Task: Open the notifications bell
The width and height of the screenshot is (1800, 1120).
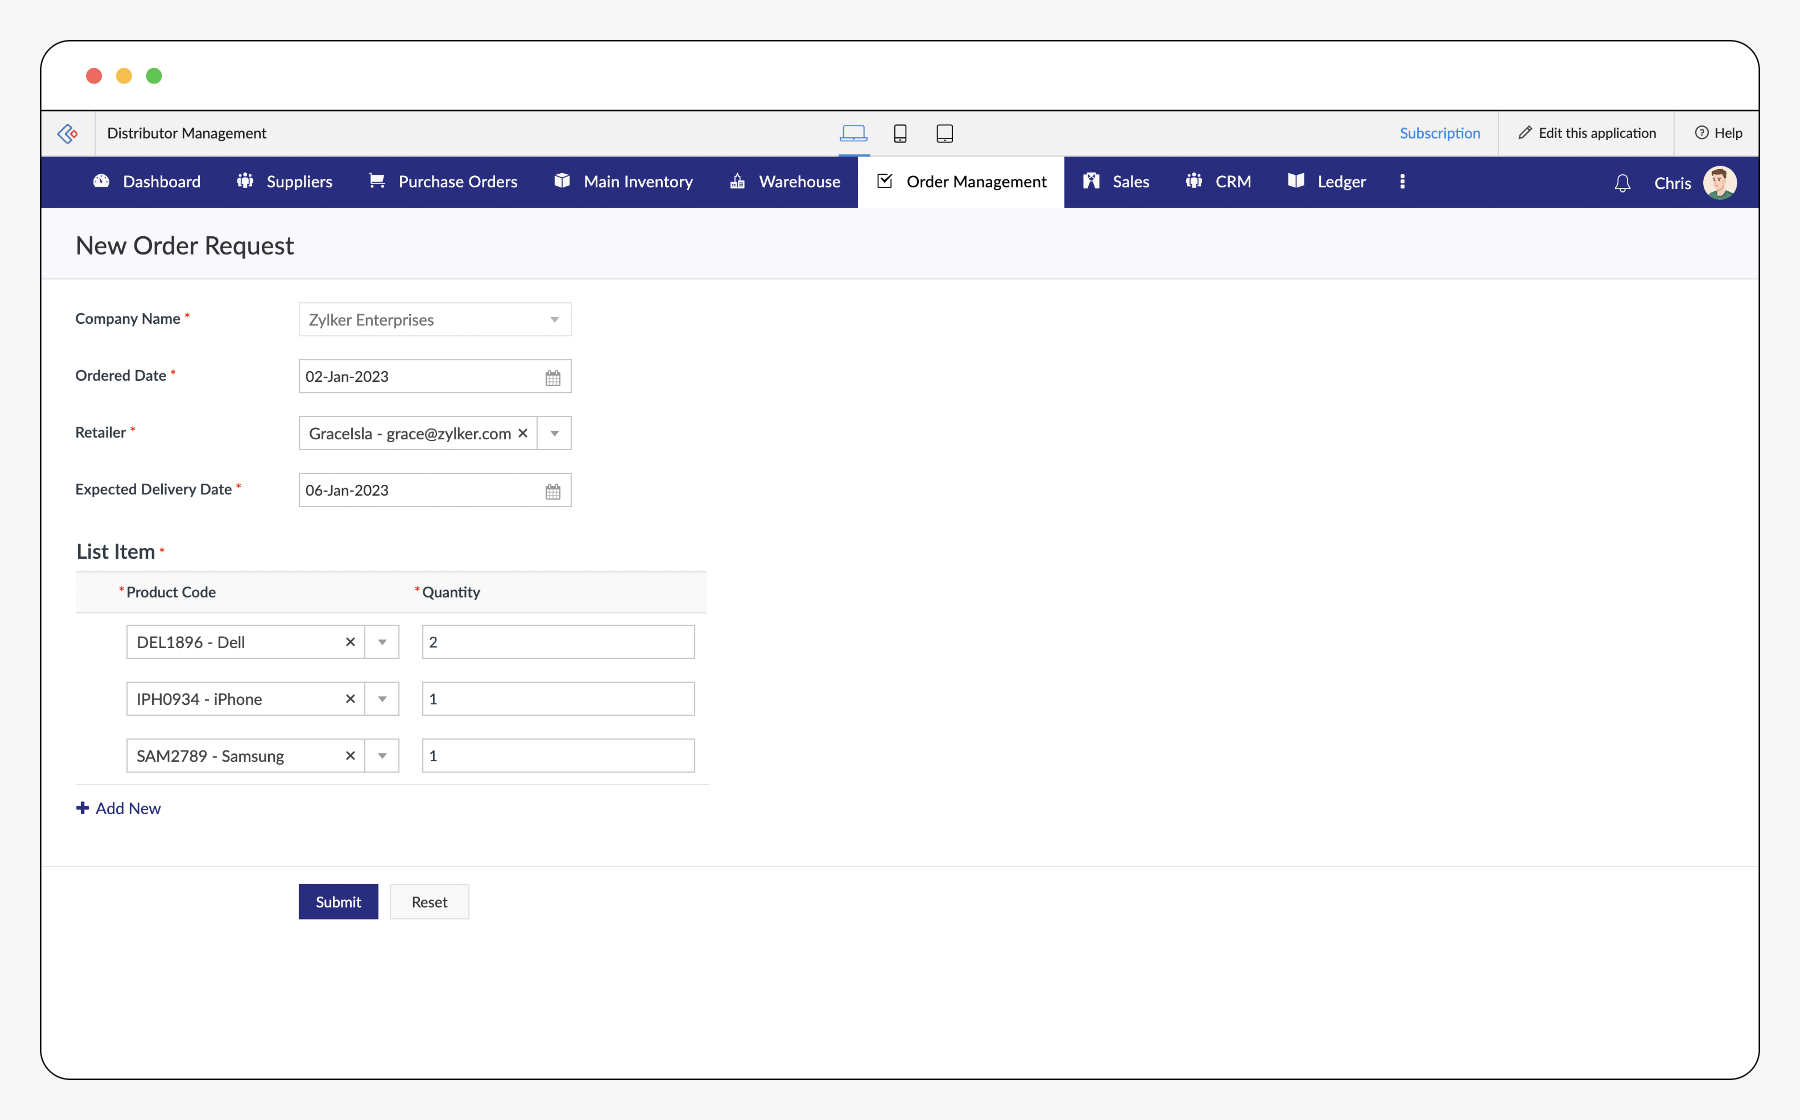Action: pyautogui.click(x=1622, y=183)
